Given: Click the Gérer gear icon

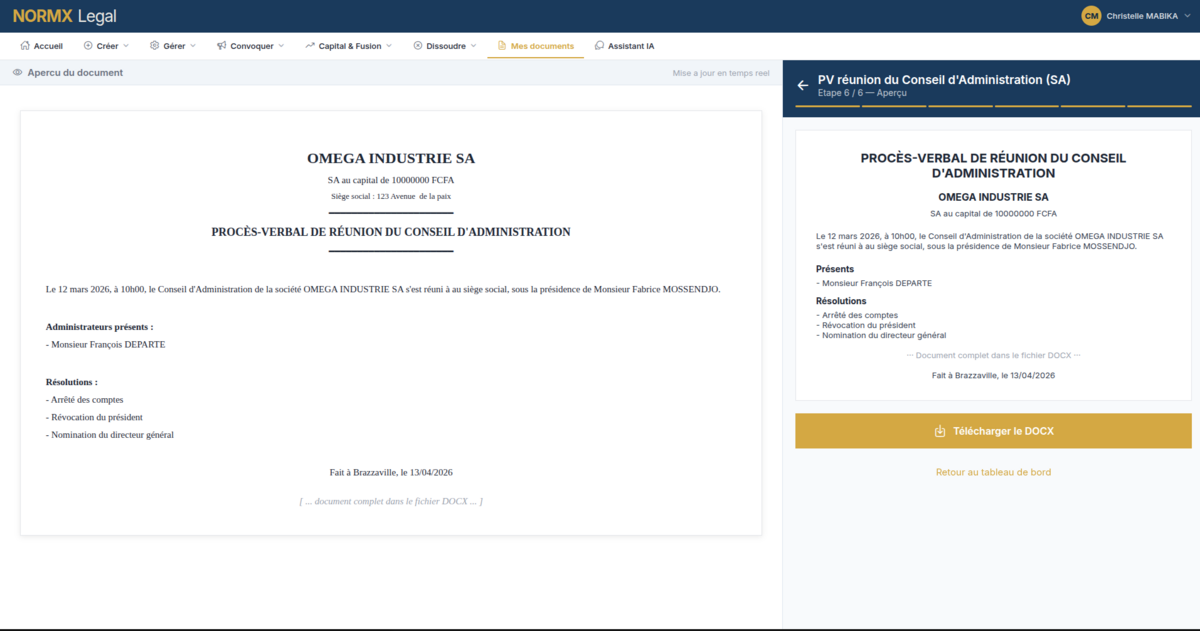Looking at the screenshot, I should pyautogui.click(x=155, y=46).
